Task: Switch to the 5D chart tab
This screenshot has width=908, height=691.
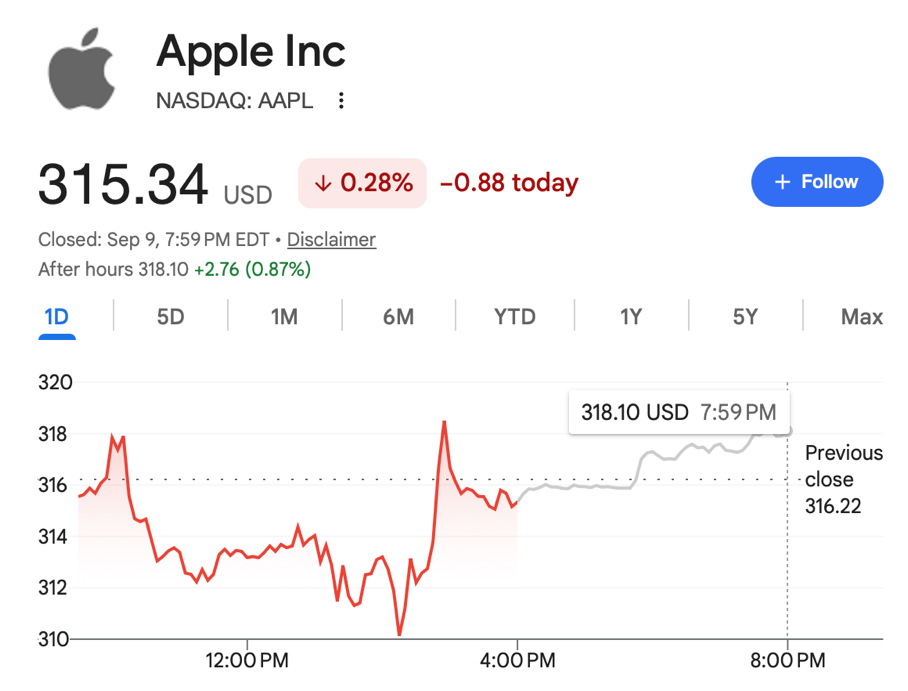Action: coord(170,317)
